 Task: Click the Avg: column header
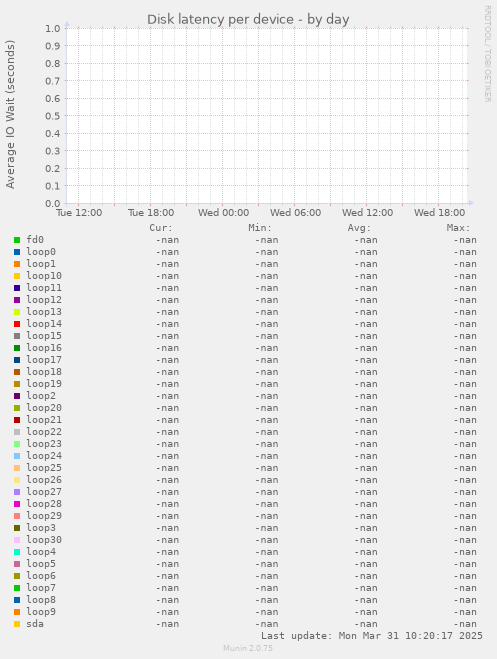[359, 228]
